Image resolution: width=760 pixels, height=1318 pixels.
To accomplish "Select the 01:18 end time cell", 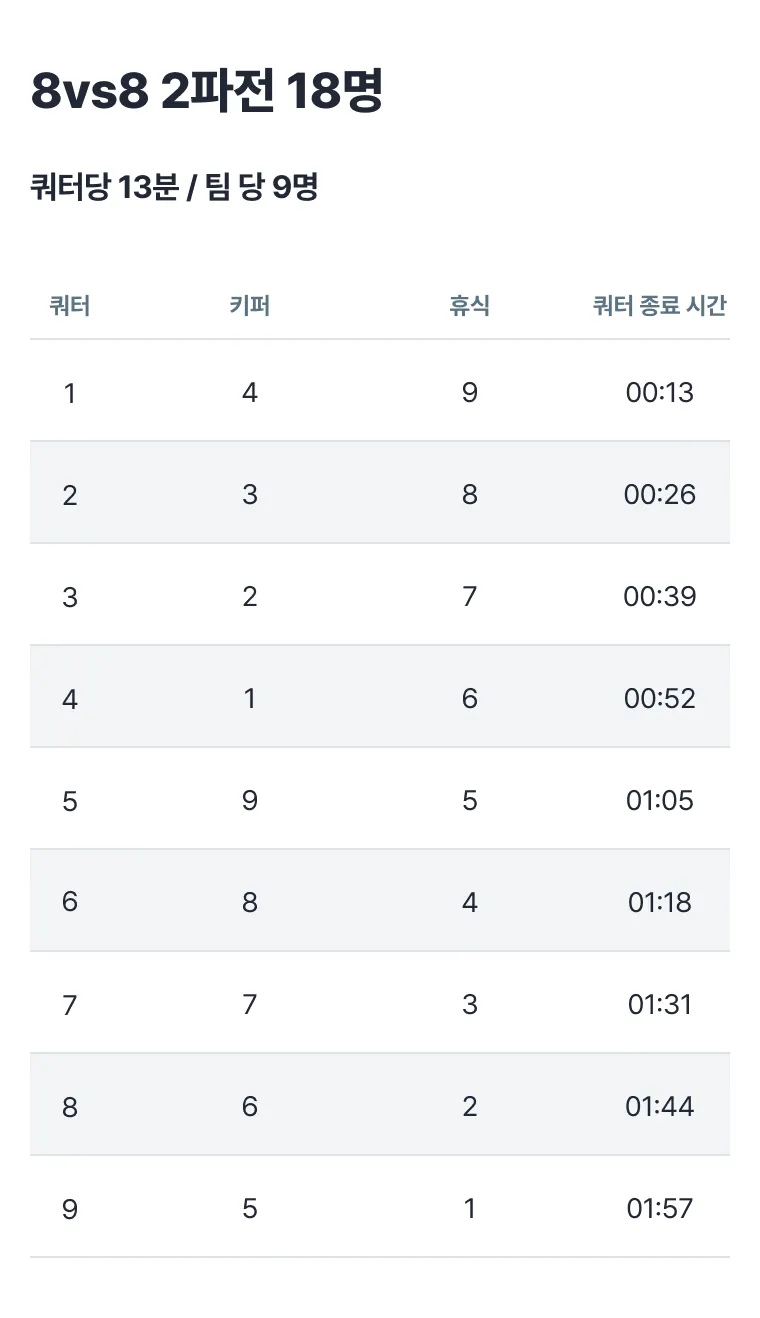I will pyautogui.click(x=659, y=902).
